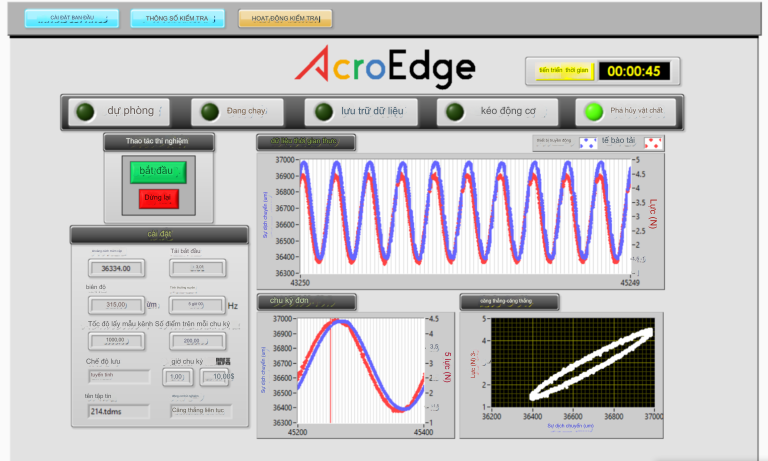Open the Chế độ lưu dropdown

tap(118, 376)
